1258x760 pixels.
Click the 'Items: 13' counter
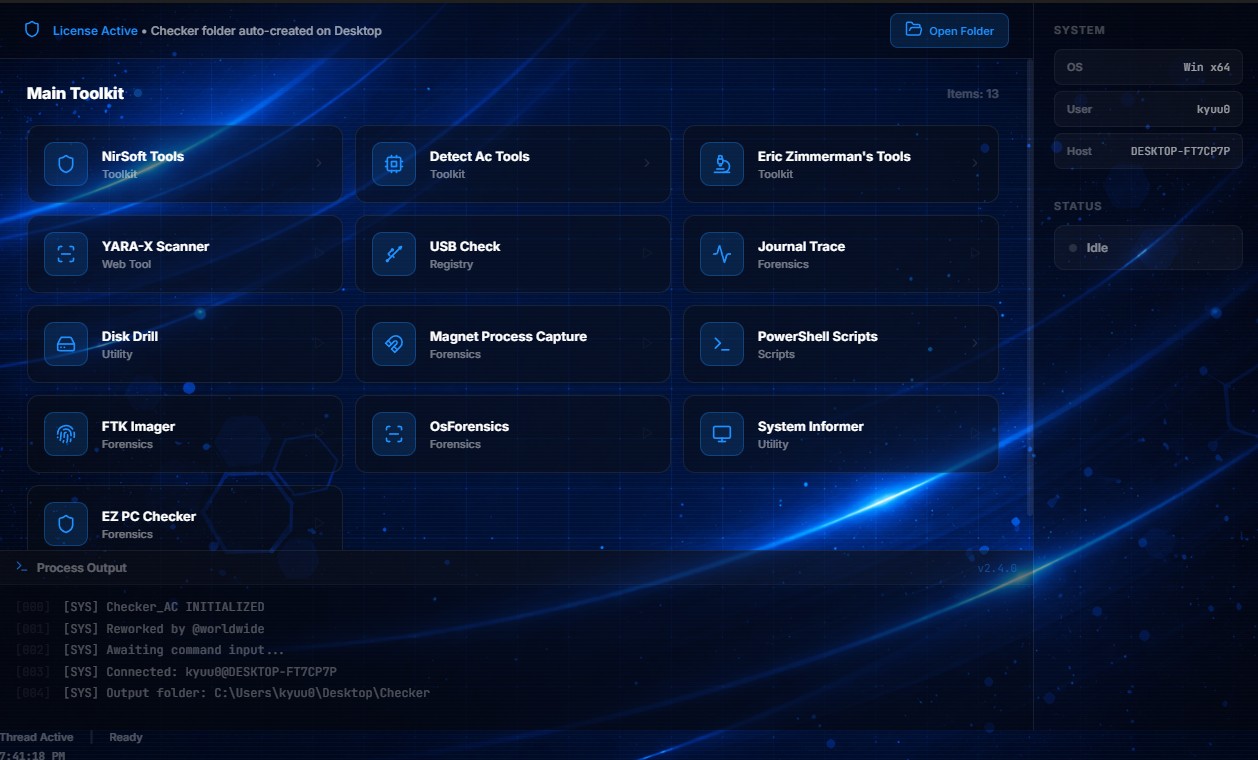[973, 94]
